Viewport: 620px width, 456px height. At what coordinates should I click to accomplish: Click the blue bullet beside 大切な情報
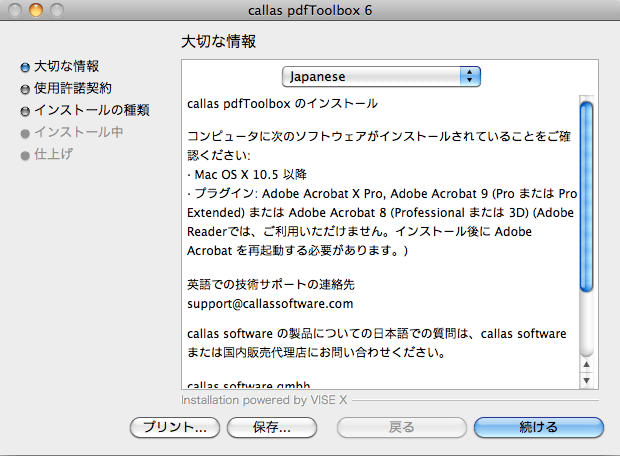(25, 68)
